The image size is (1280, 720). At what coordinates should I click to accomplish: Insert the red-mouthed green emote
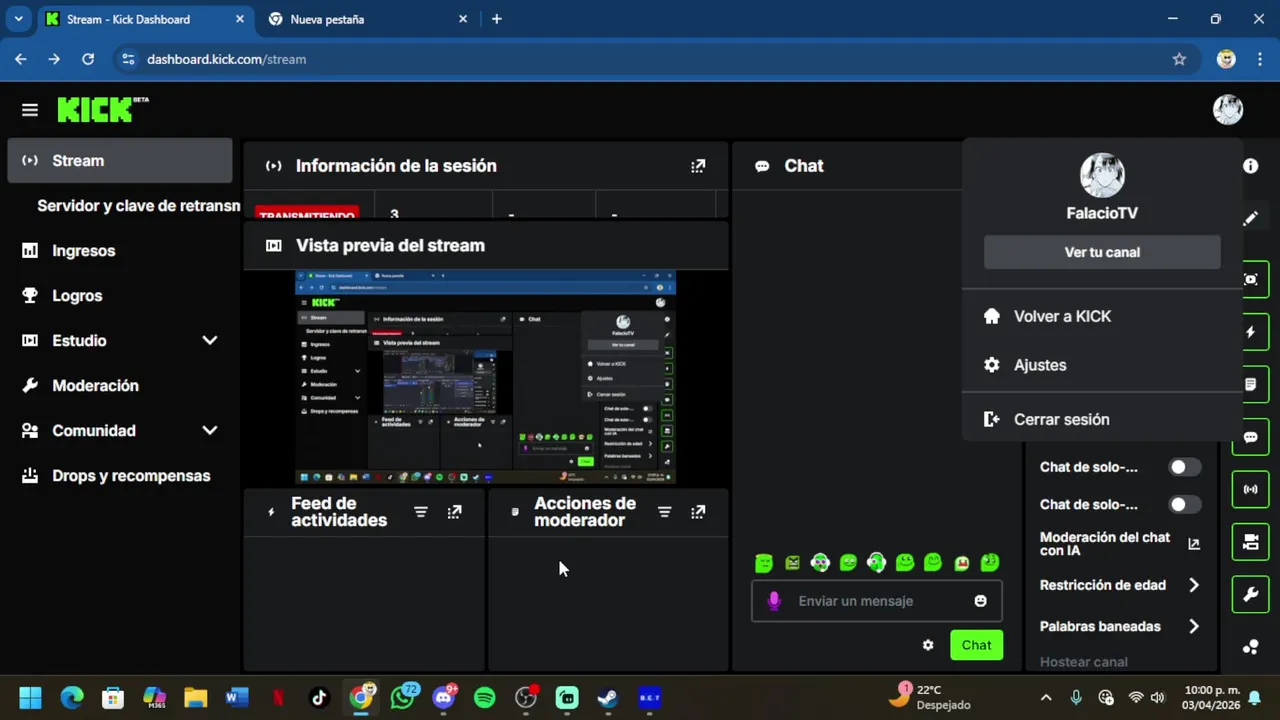(962, 563)
